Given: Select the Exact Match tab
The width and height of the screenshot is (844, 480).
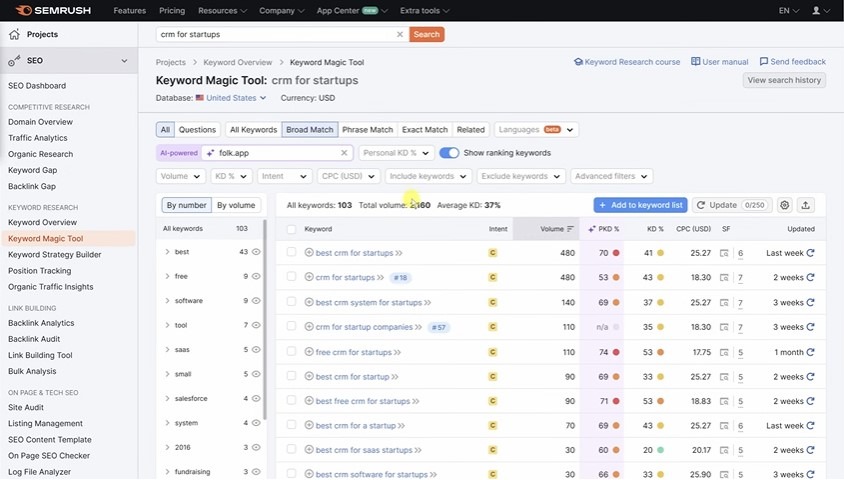Looking at the screenshot, I should click(x=425, y=130).
